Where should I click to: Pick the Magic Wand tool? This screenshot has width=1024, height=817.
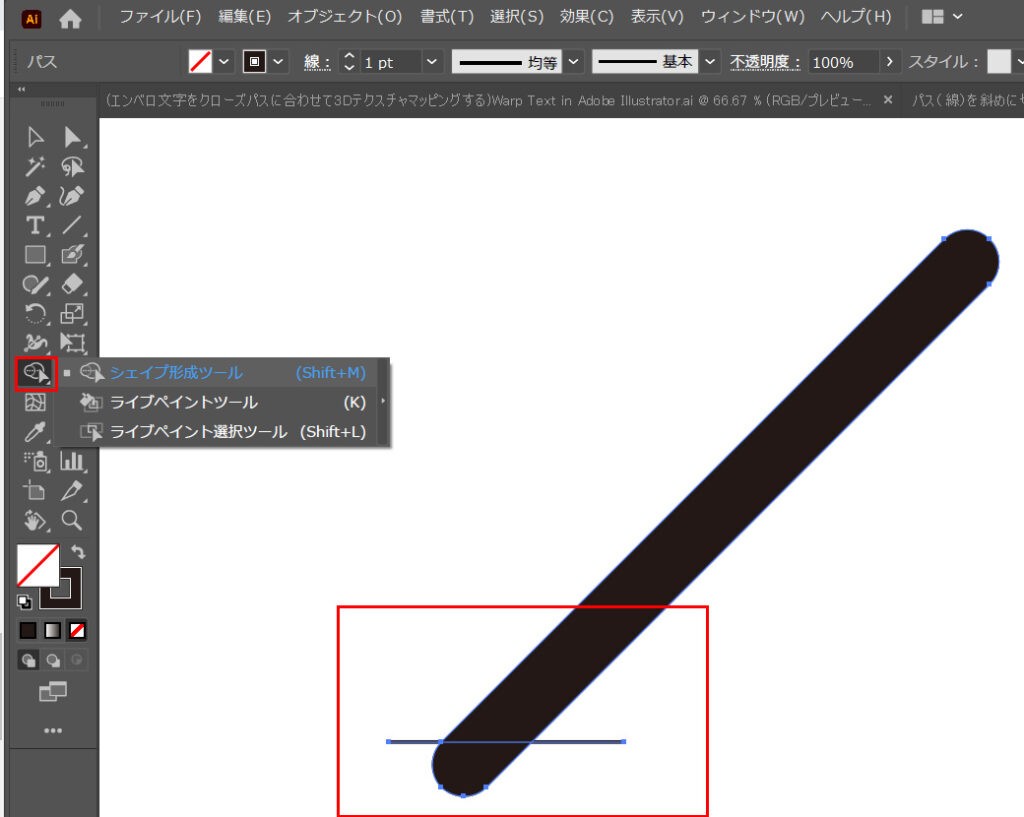(35, 167)
